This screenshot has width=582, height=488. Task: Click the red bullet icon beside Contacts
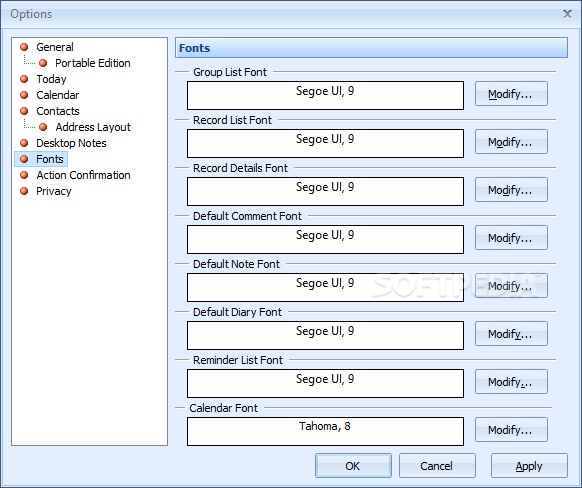click(24, 111)
